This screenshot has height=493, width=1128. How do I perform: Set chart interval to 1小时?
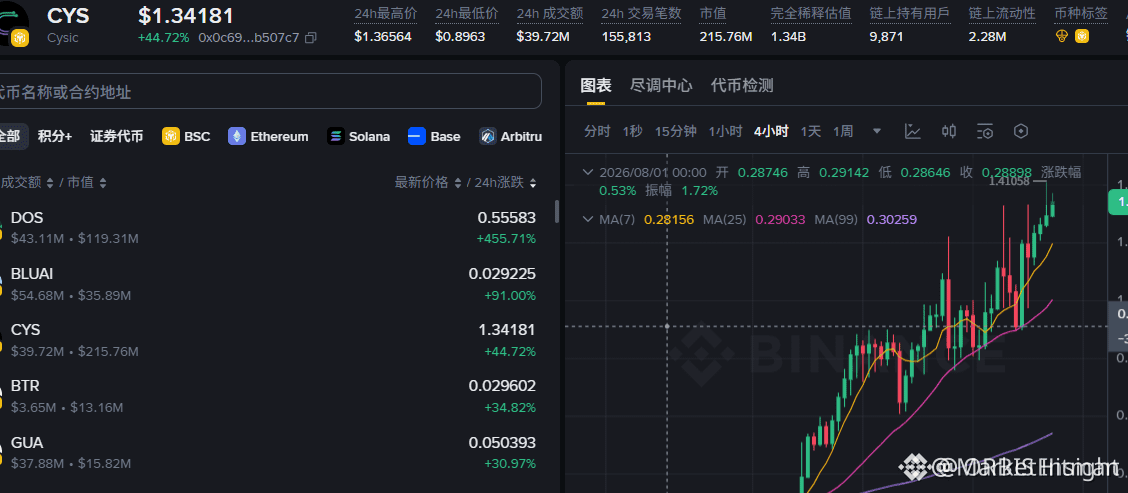[725, 131]
